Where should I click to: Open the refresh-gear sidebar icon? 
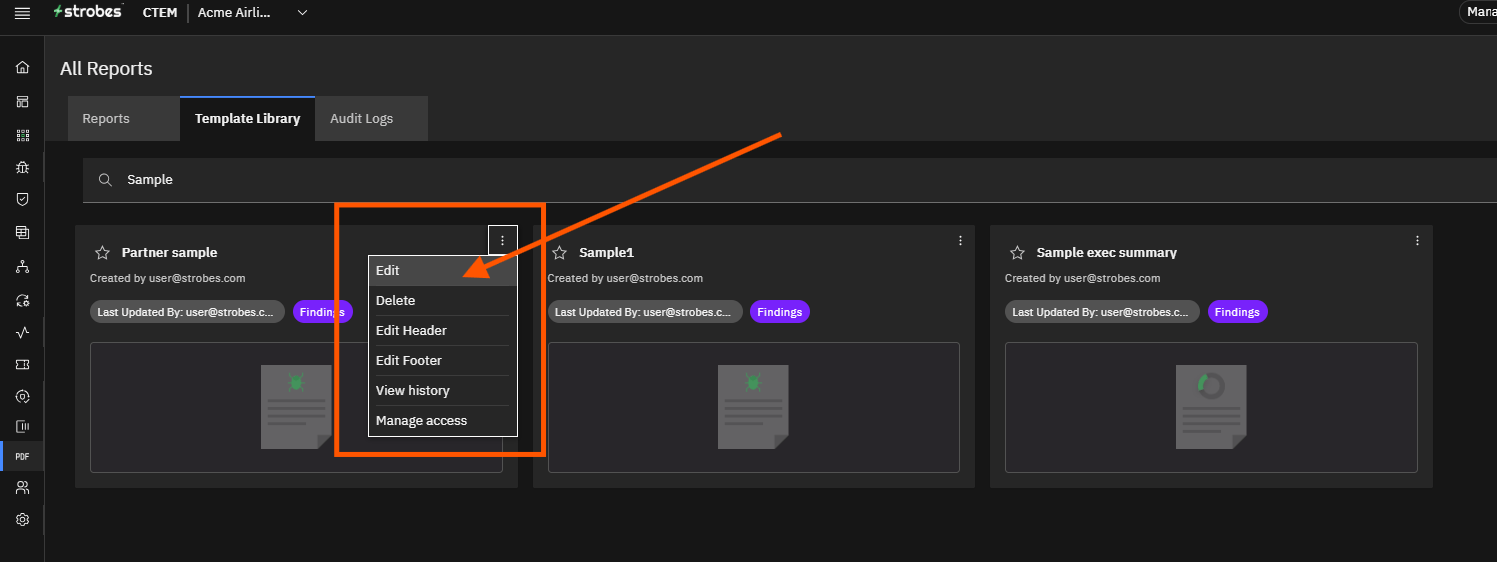22,299
